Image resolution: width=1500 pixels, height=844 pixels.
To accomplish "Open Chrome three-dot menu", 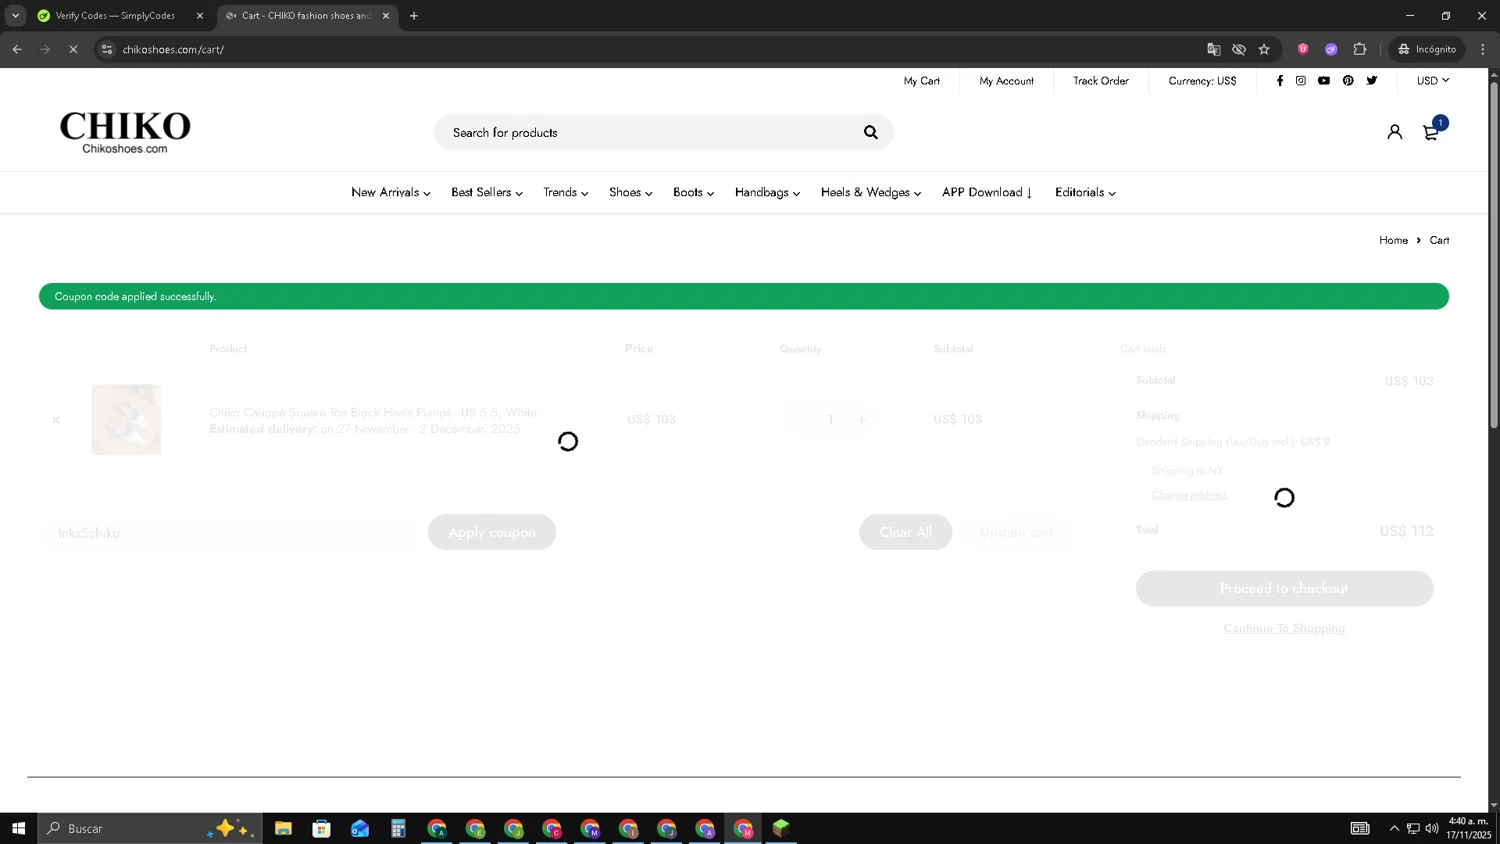I will point(1483,49).
